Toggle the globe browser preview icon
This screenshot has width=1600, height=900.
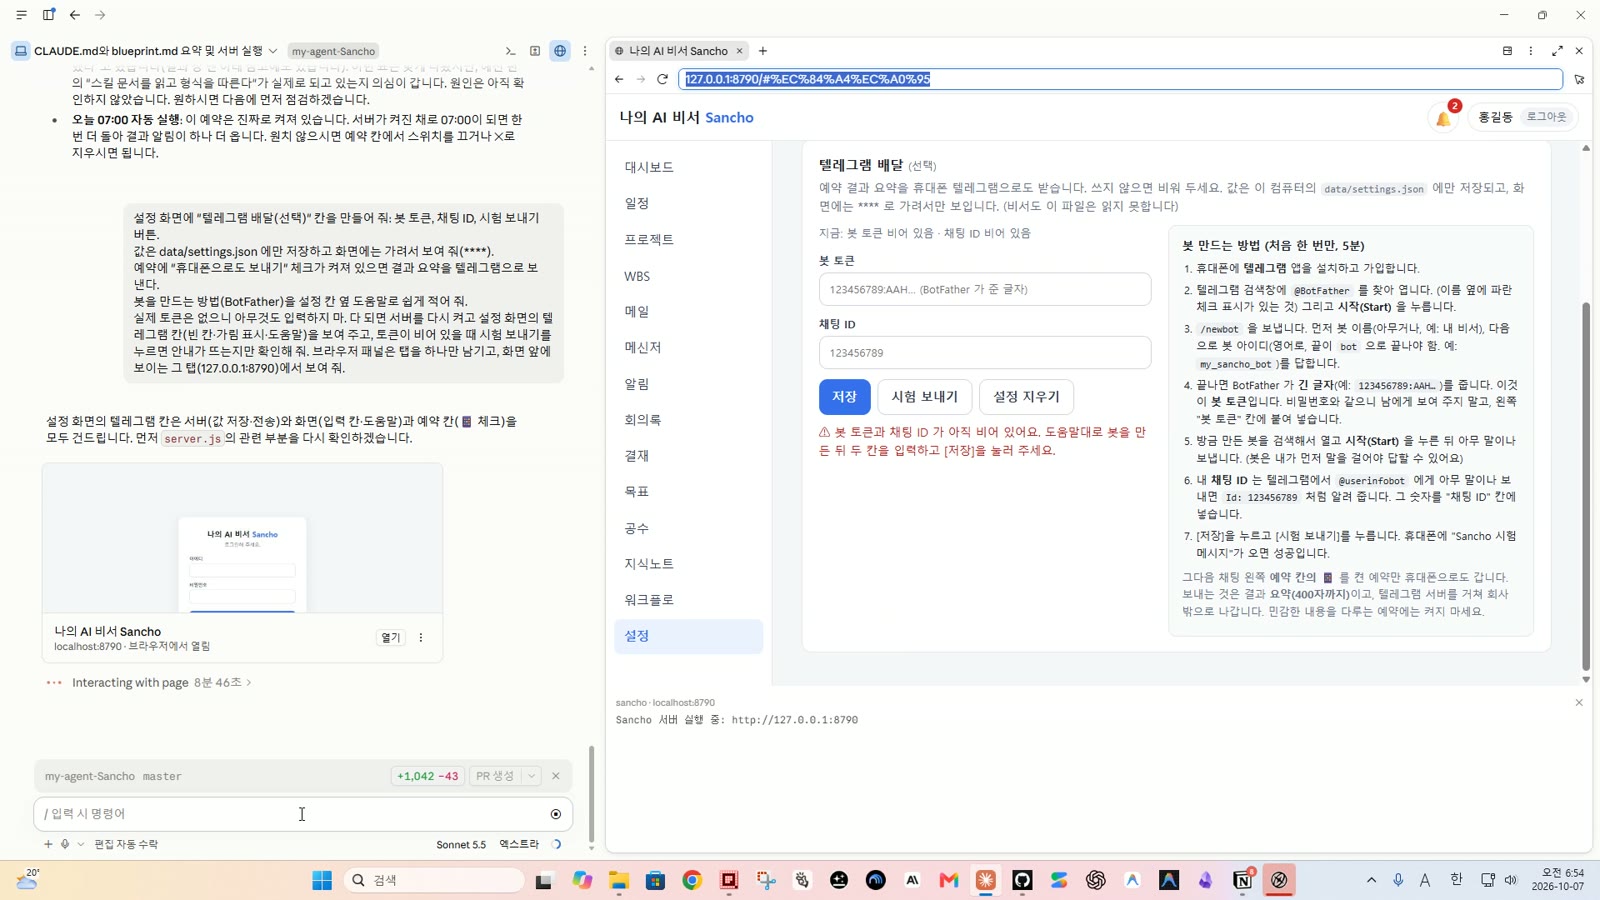pos(560,51)
